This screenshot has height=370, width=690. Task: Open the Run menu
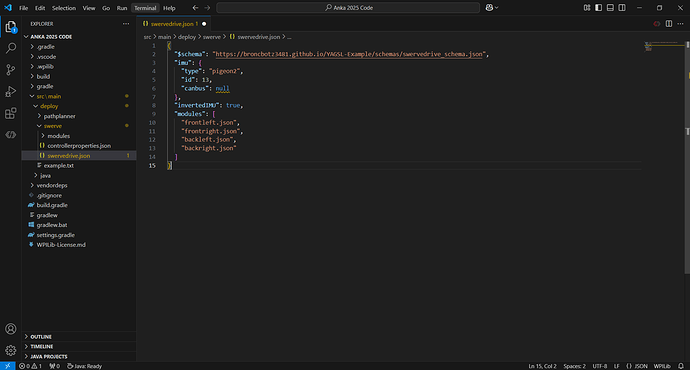tap(122, 8)
